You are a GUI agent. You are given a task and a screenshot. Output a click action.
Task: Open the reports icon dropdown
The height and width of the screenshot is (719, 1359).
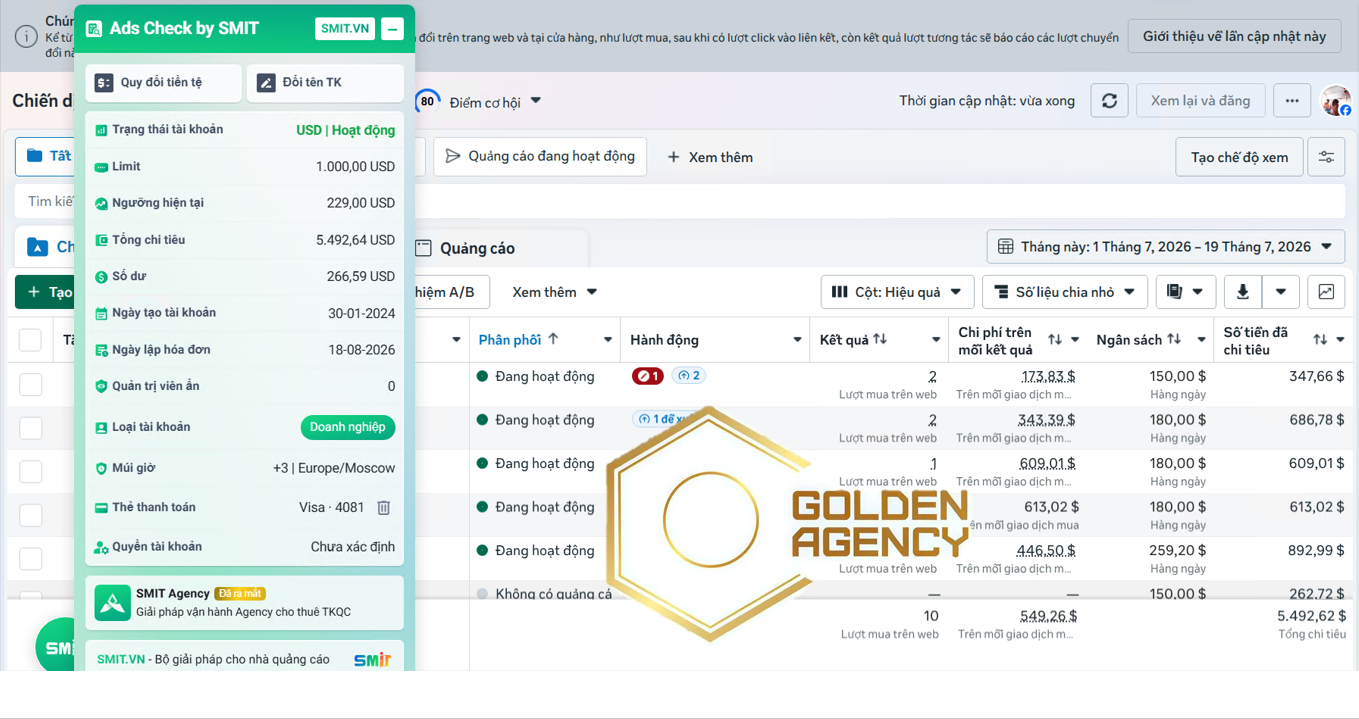(x=1186, y=292)
